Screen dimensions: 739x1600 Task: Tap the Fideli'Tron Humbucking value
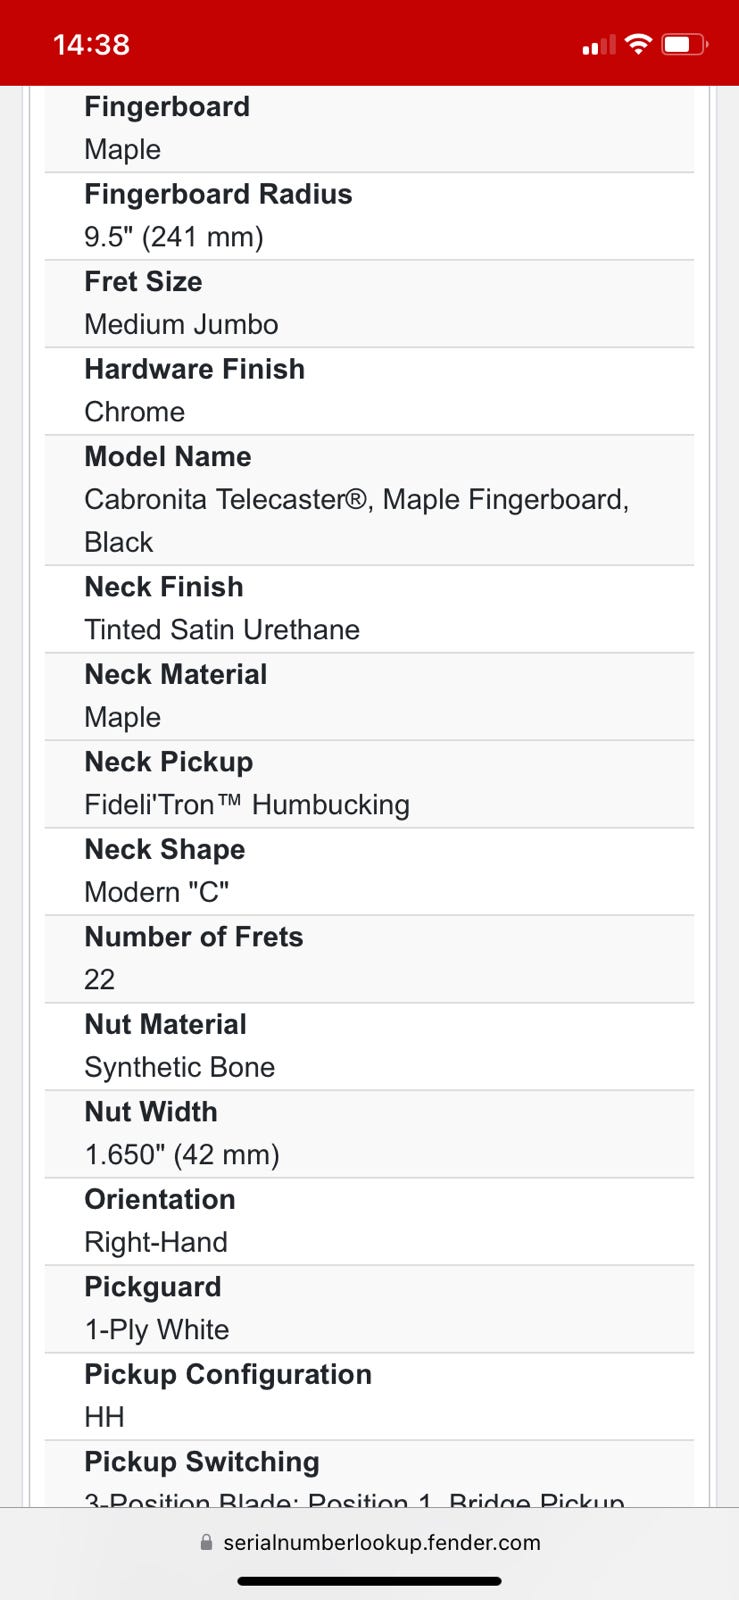(x=247, y=805)
